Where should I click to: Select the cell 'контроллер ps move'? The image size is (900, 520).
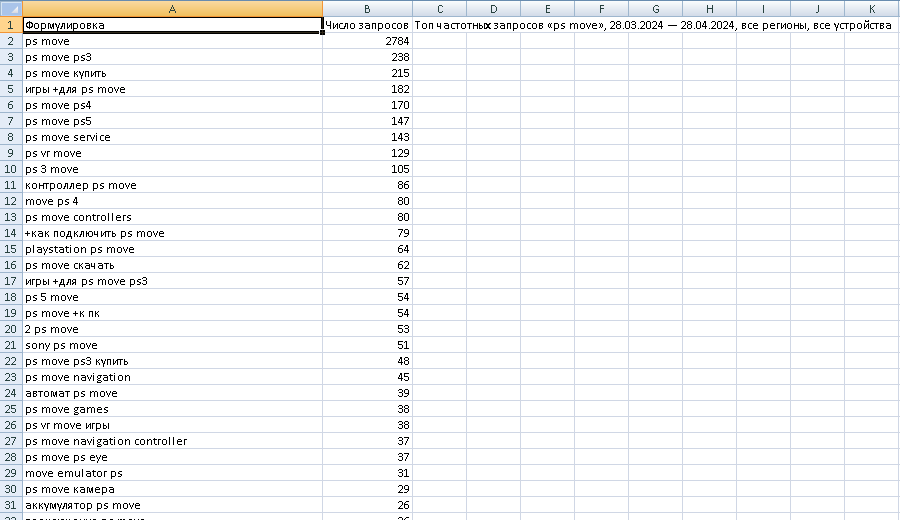coord(172,185)
